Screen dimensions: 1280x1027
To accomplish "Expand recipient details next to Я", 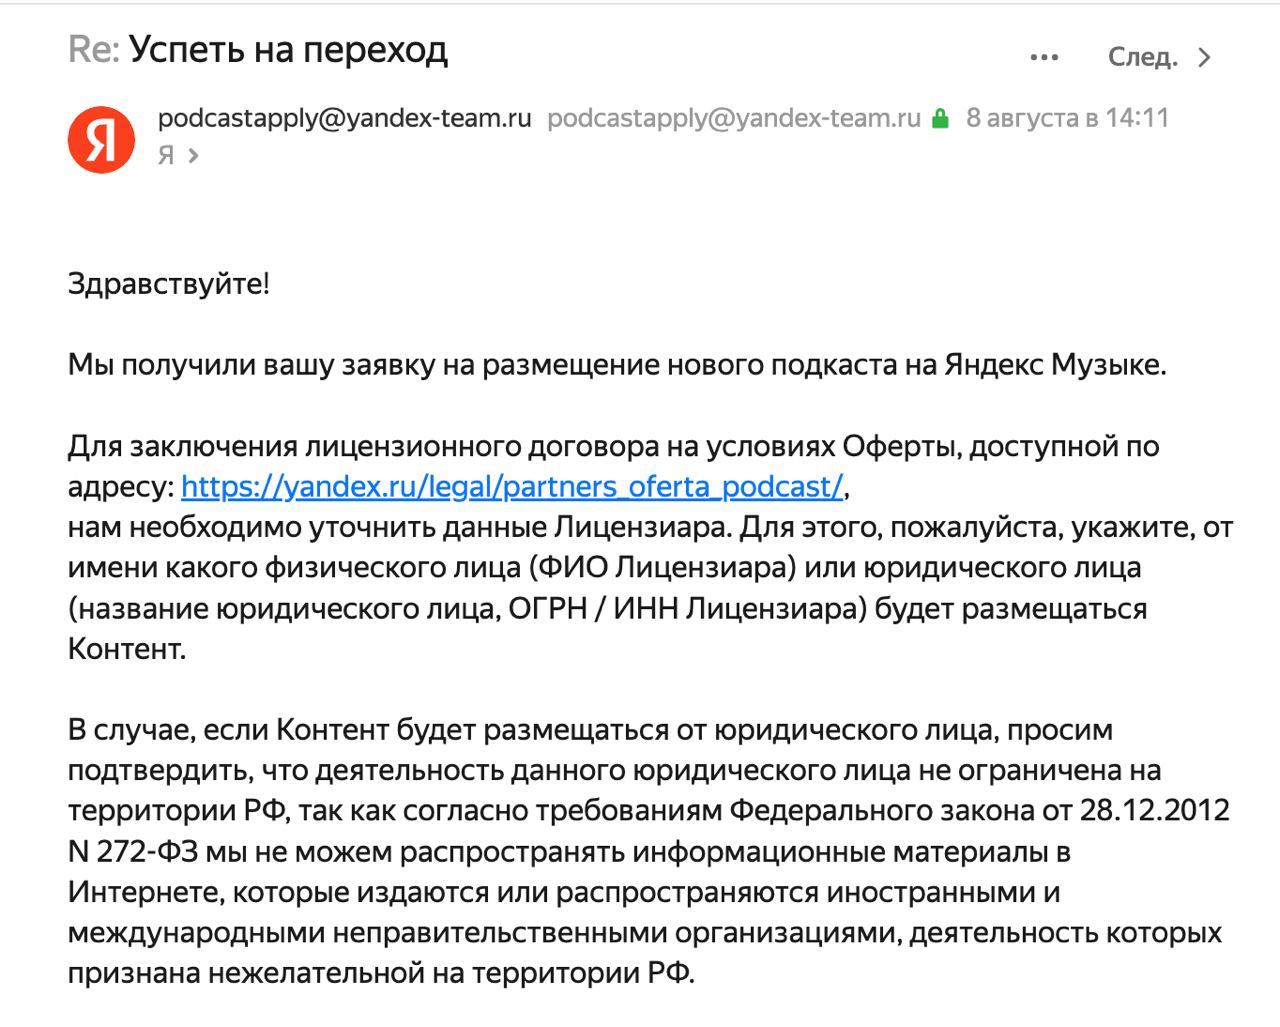I will click(193, 155).
